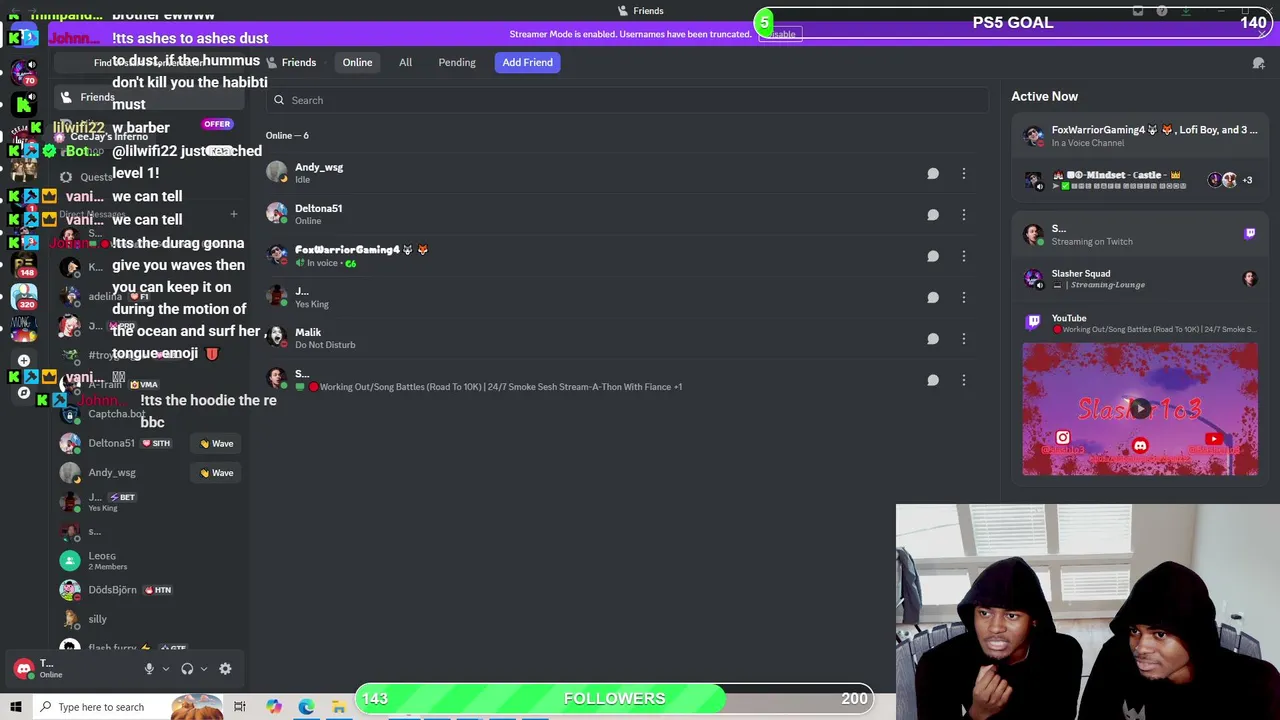Image resolution: width=1280 pixels, height=720 pixels.
Task: Open Quests in the sidebar
Action: pyautogui.click(x=149, y=177)
